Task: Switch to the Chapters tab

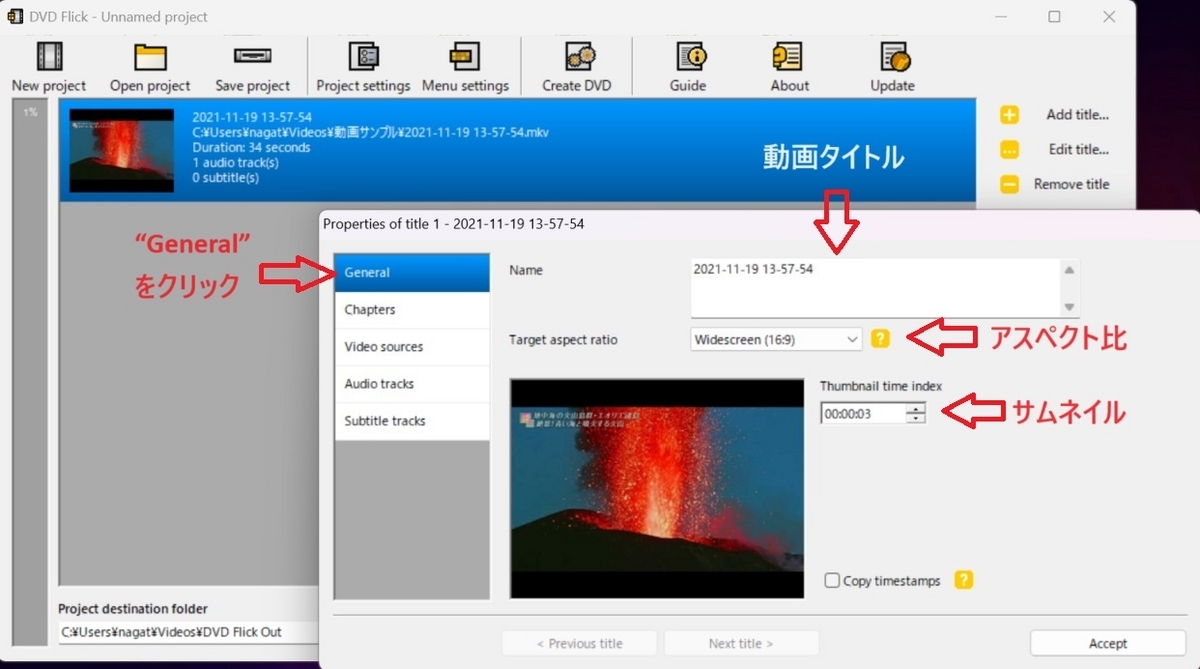Action: point(412,310)
